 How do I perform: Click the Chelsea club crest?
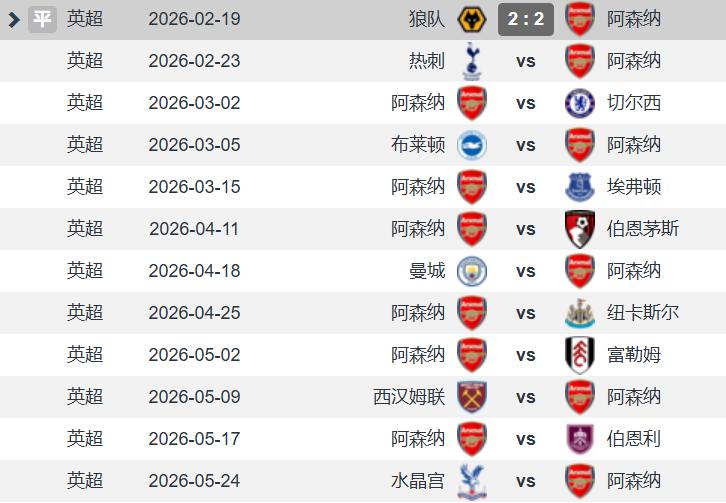click(580, 103)
